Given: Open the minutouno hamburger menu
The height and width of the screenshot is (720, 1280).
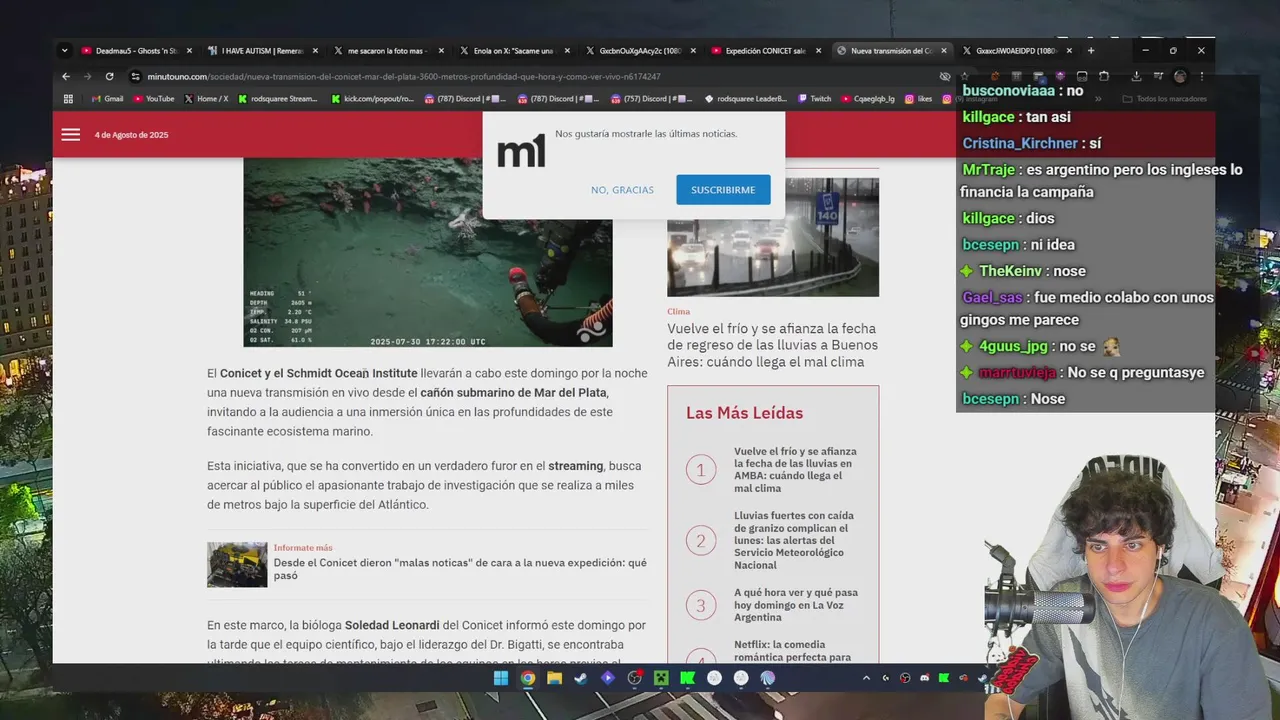Looking at the screenshot, I should pyautogui.click(x=70, y=134).
